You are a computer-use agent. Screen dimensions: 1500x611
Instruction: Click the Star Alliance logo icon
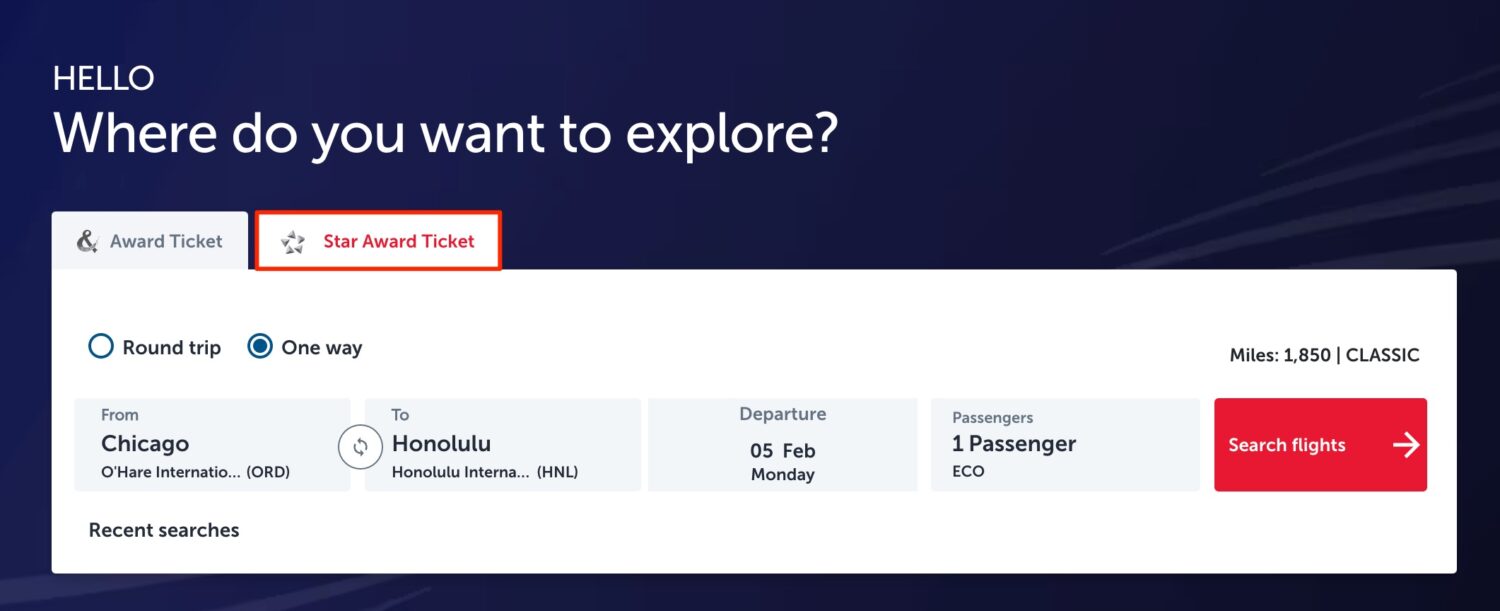pos(293,242)
